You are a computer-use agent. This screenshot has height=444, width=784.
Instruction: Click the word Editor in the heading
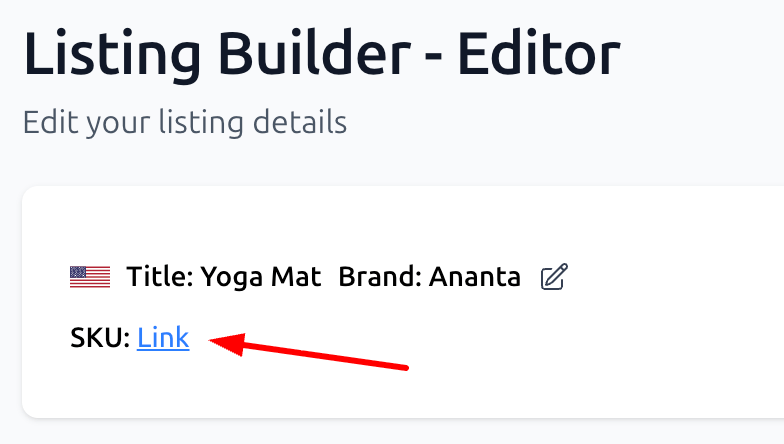(x=539, y=54)
